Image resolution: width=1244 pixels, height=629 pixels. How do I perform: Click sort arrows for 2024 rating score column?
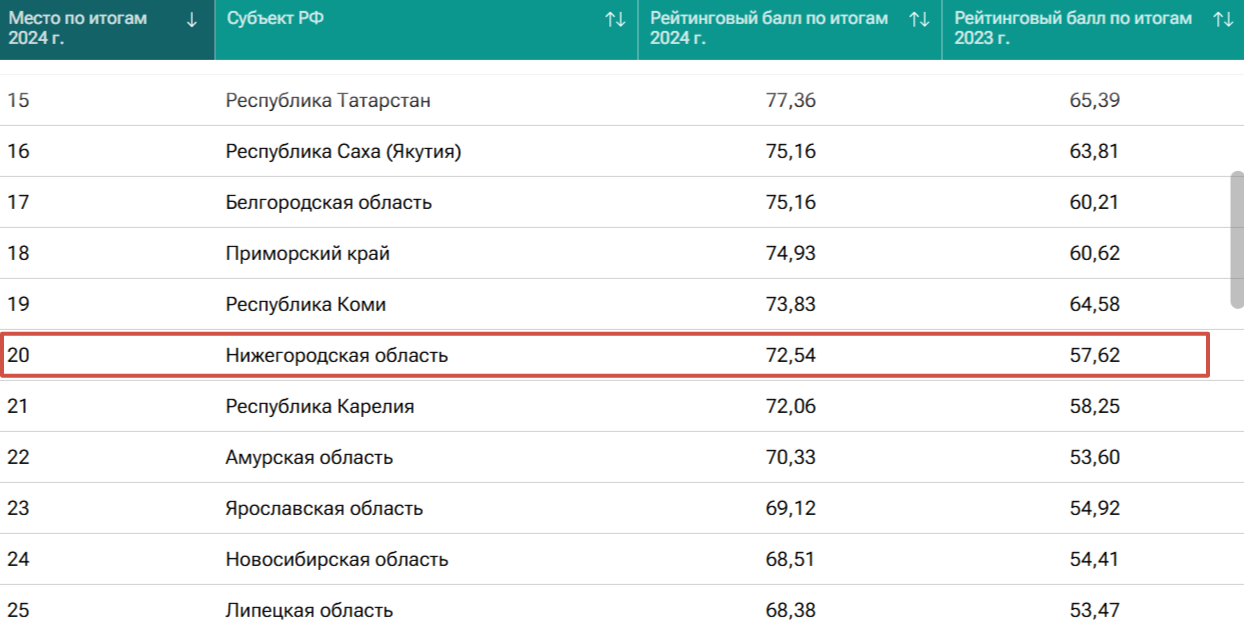(x=919, y=19)
